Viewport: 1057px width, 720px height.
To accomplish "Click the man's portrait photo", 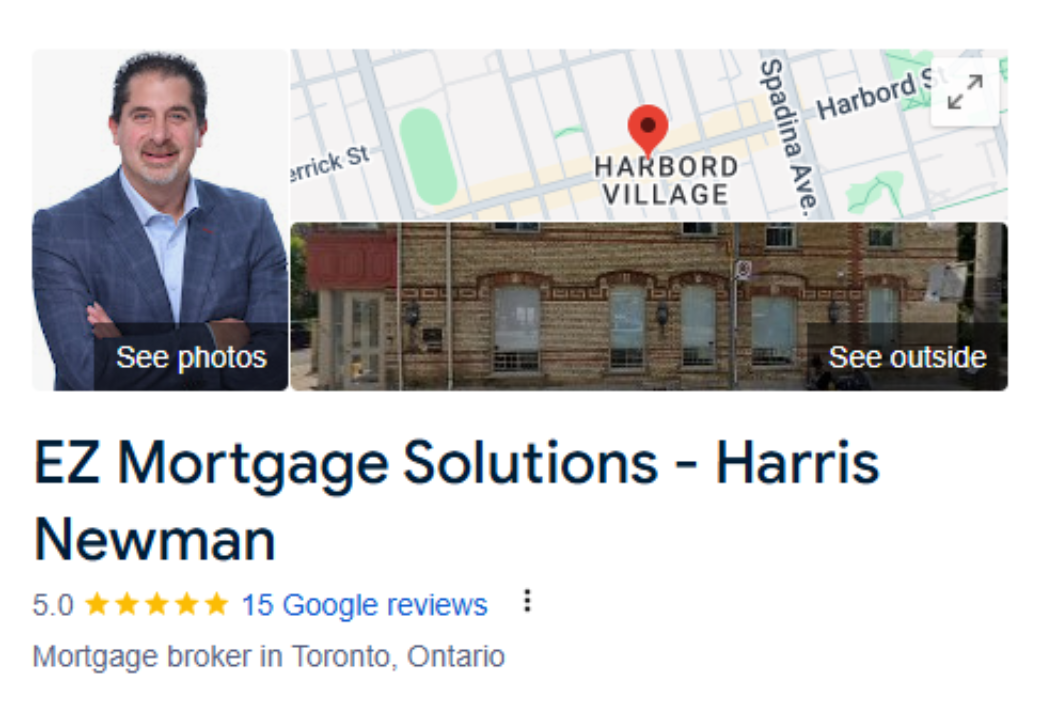I will 160,220.
